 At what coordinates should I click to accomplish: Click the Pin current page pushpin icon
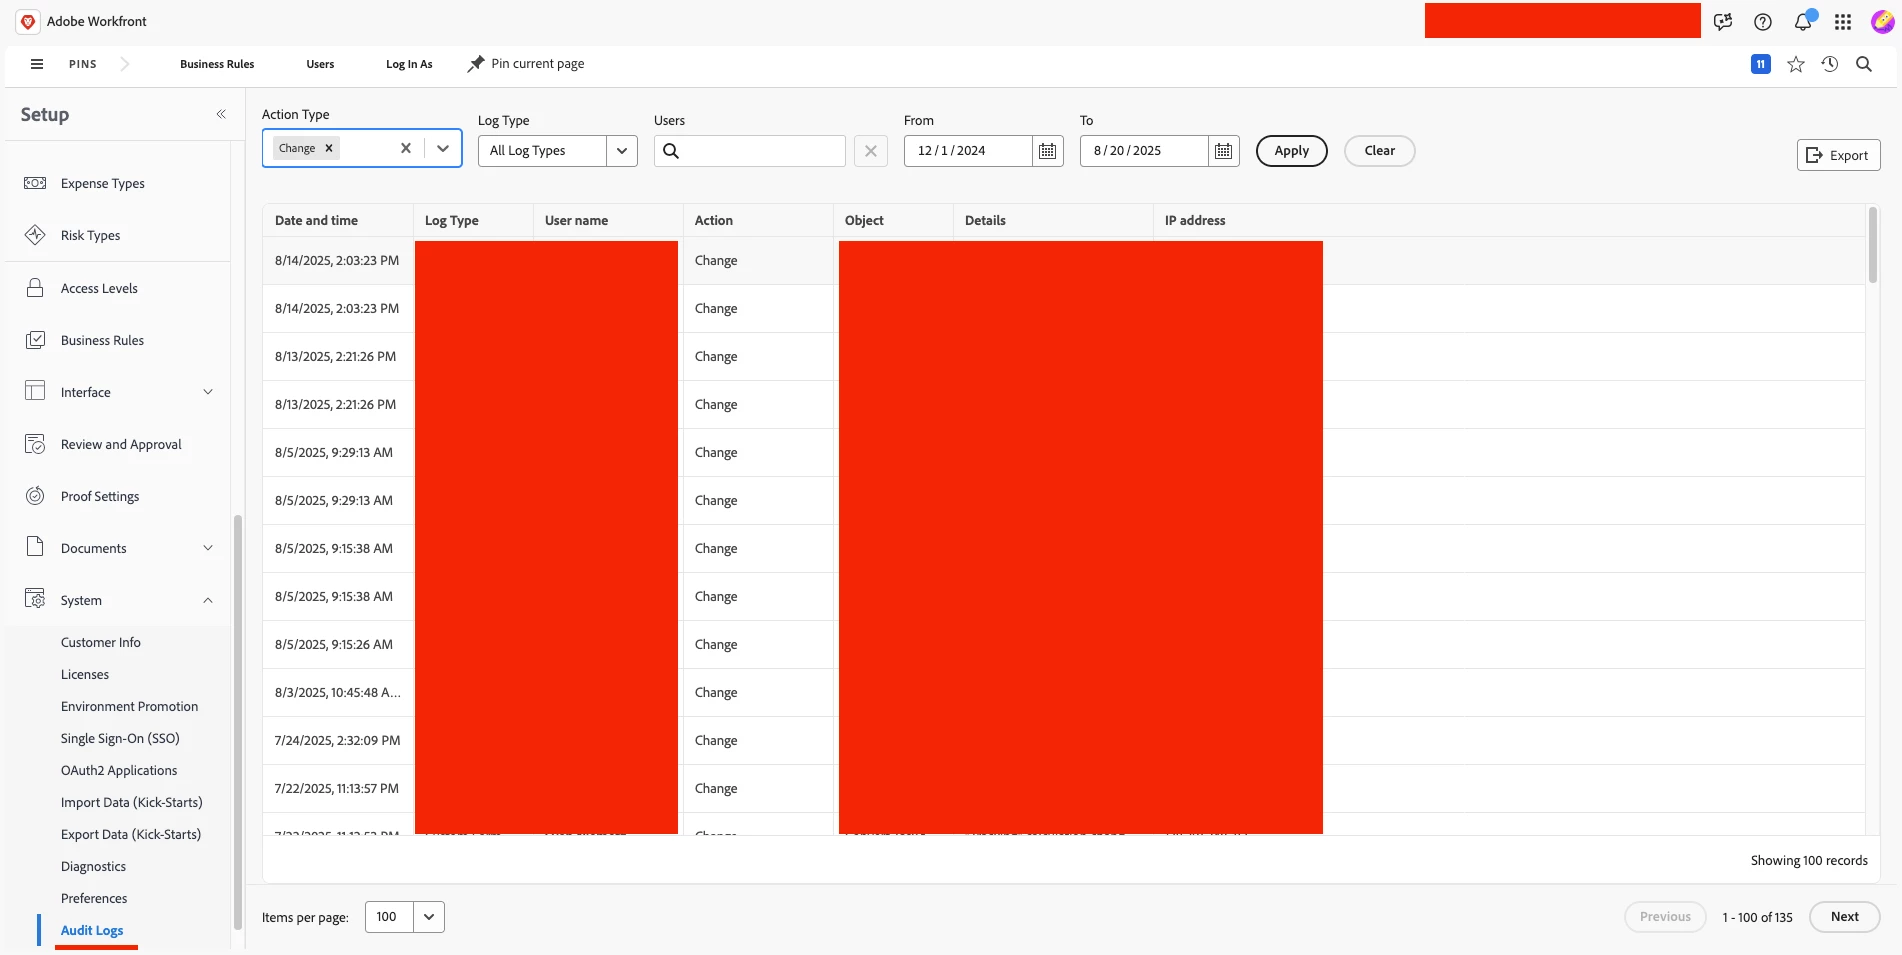476,64
